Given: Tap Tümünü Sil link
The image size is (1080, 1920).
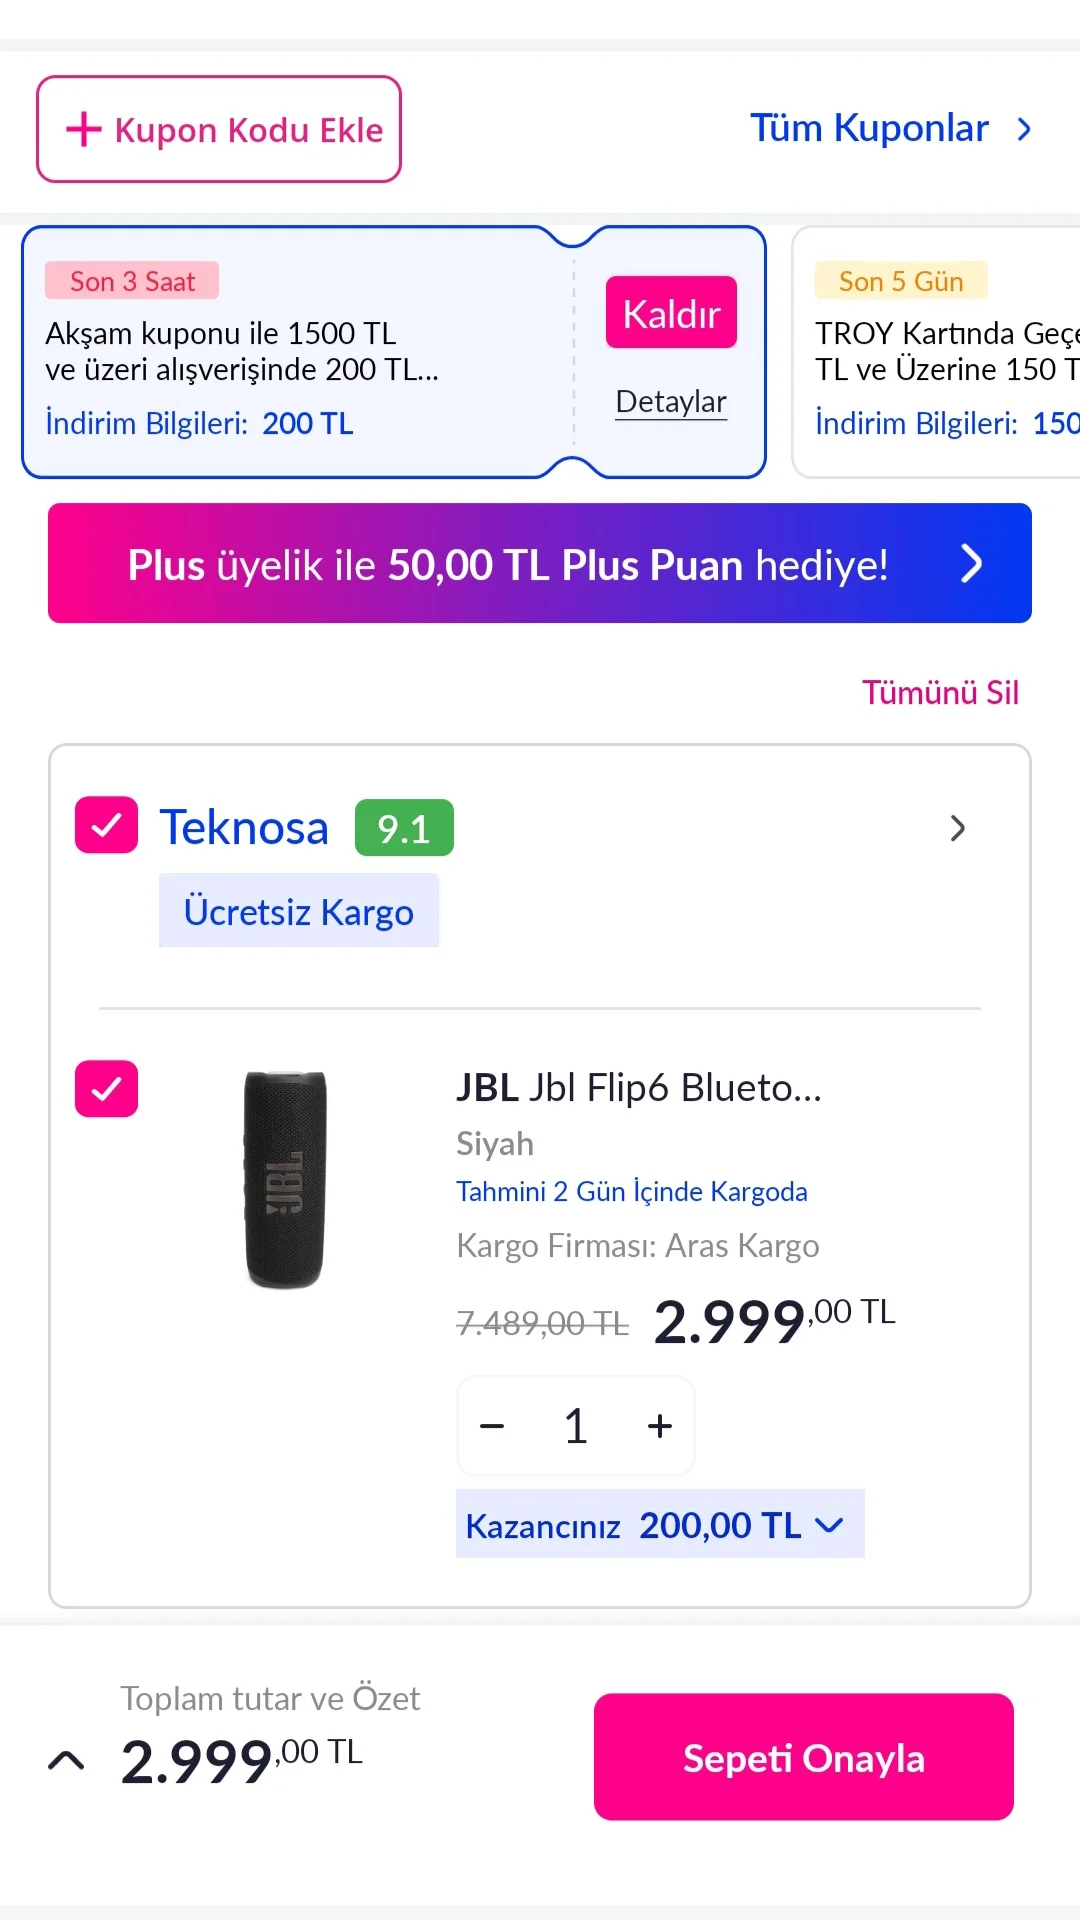Looking at the screenshot, I should 940,693.
